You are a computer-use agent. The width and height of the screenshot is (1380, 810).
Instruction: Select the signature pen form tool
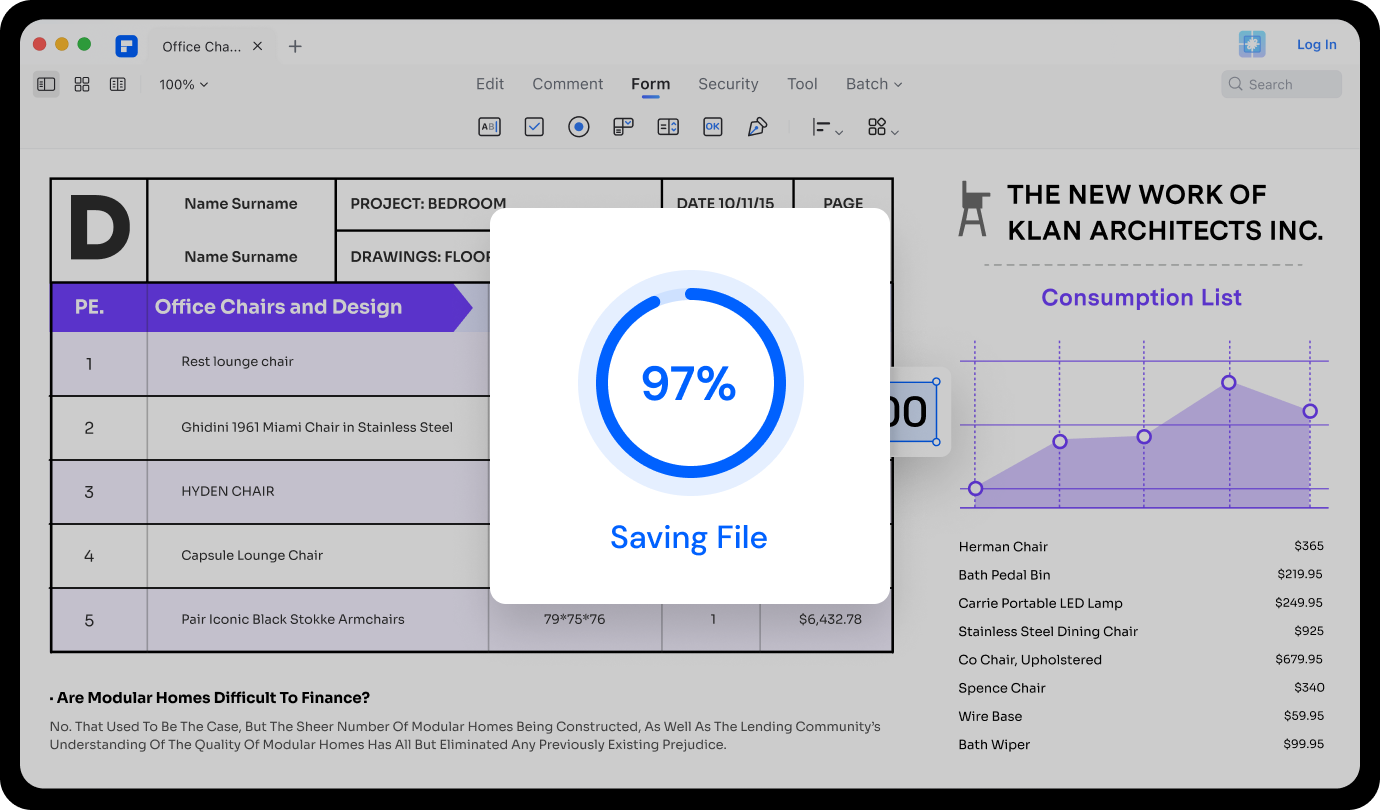click(757, 127)
